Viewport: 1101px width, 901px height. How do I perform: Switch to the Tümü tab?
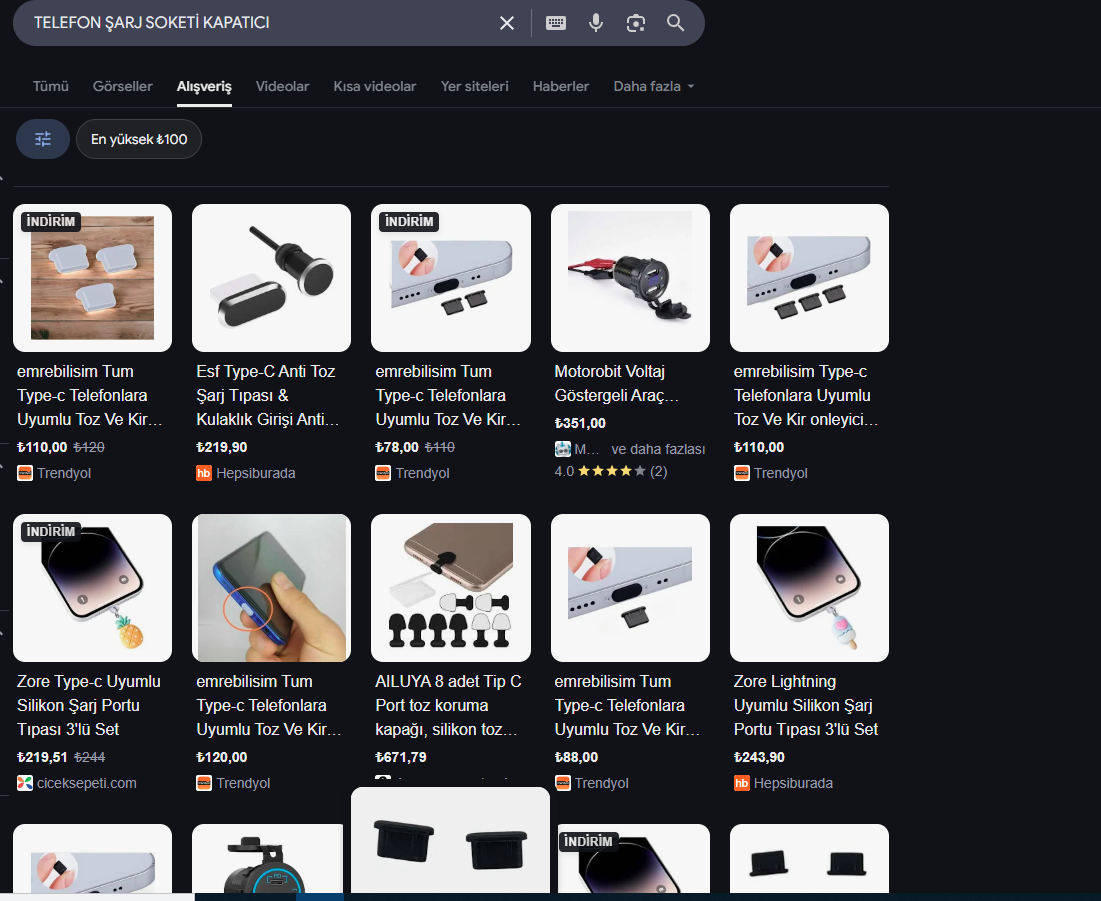51,86
